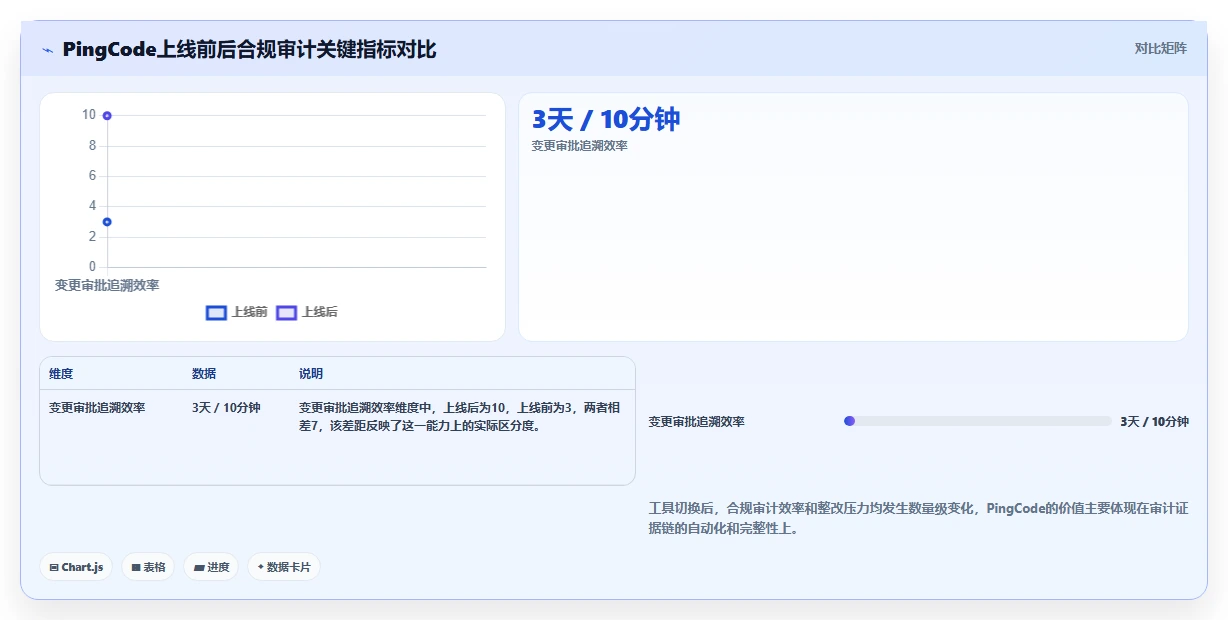The image size is (1228, 620).
Task: Click the 变更审批追溯效率 caption under card heading
Action: 580,146
